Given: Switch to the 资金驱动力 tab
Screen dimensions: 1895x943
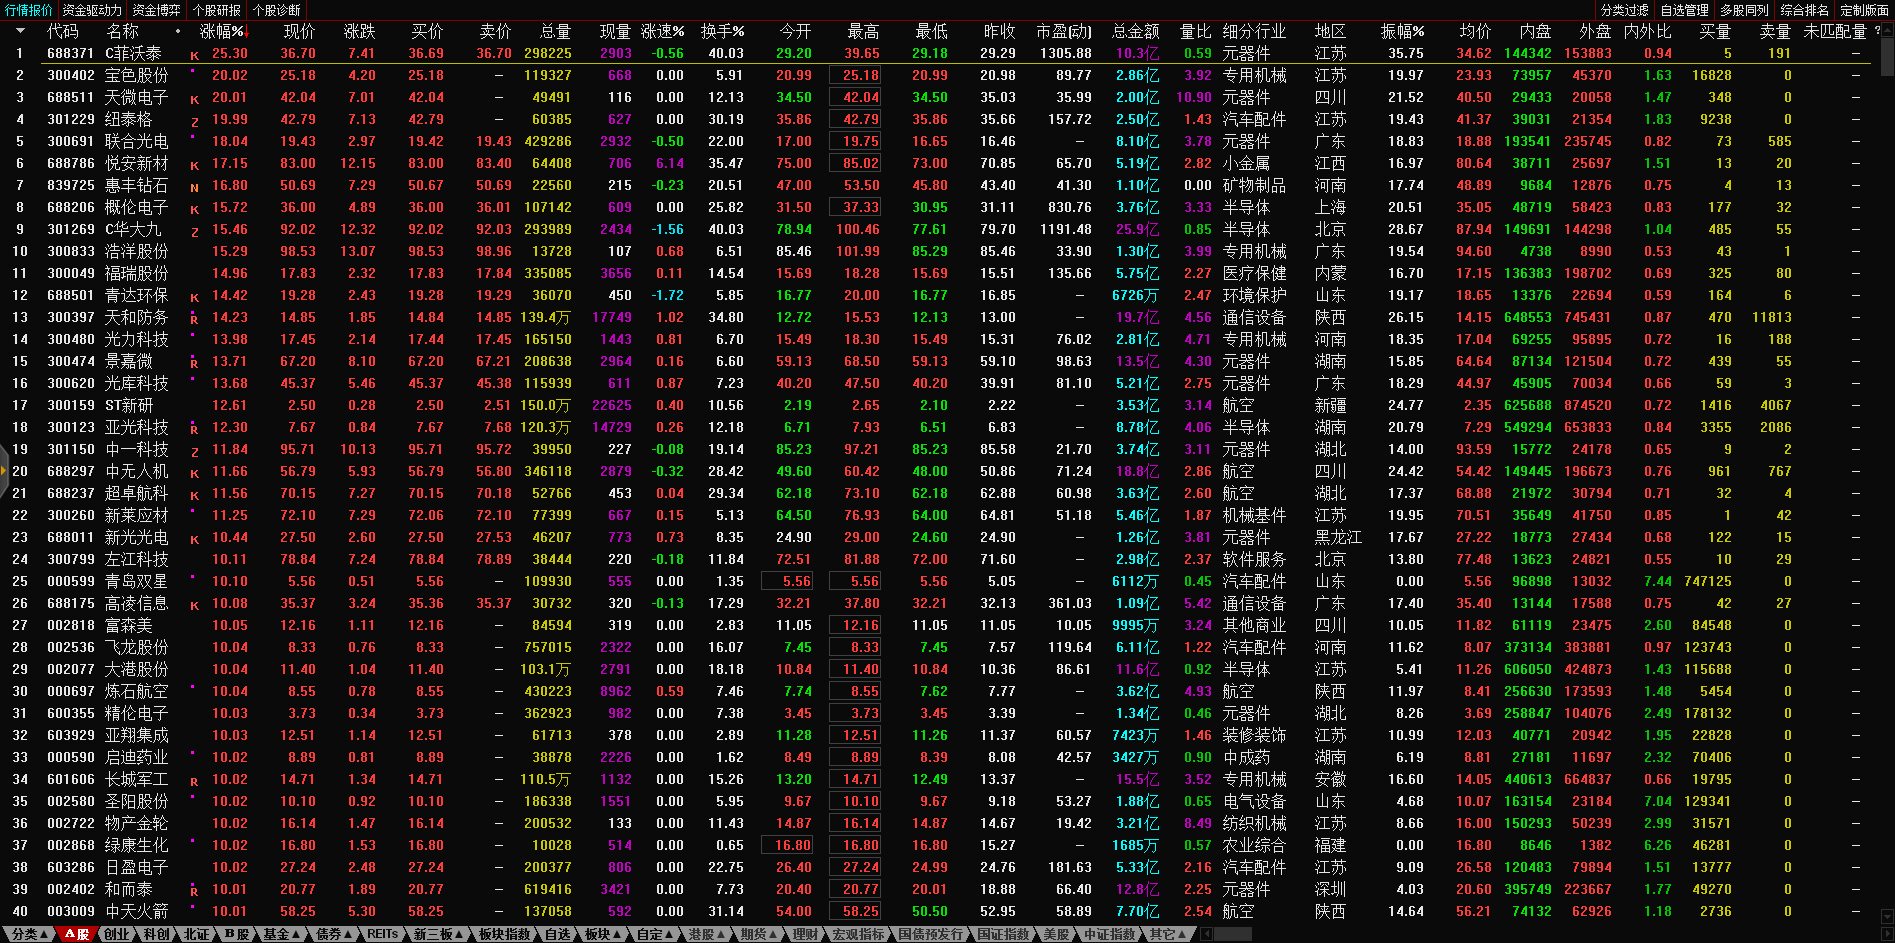Looking at the screenshot, I should tap(92, 10).
